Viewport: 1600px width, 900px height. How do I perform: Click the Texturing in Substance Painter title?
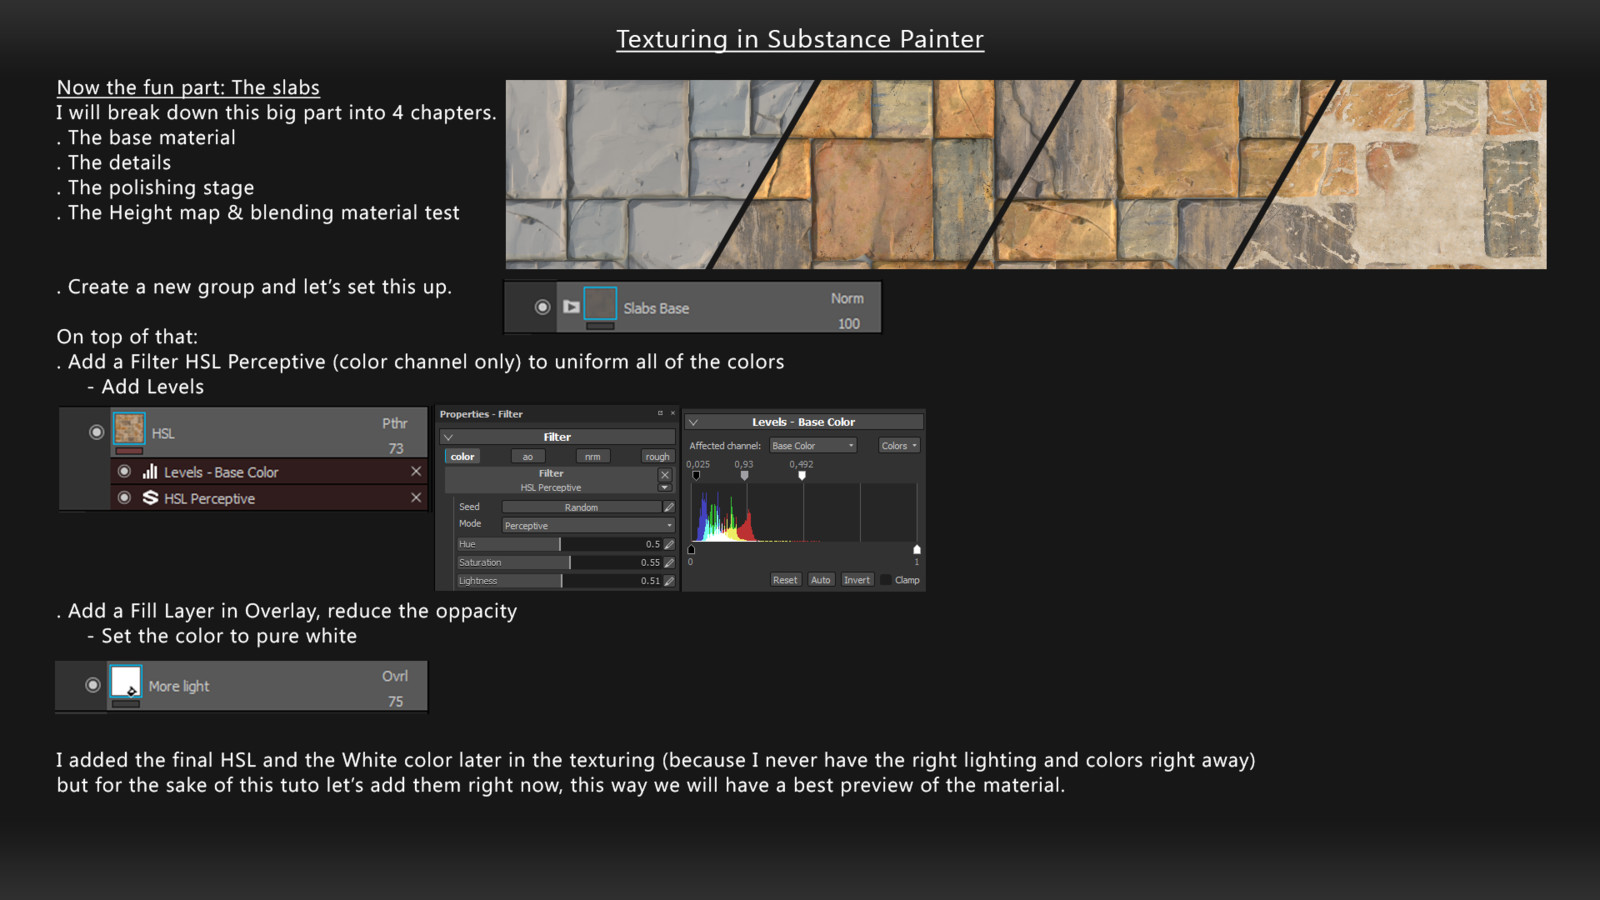pos(800,39)
